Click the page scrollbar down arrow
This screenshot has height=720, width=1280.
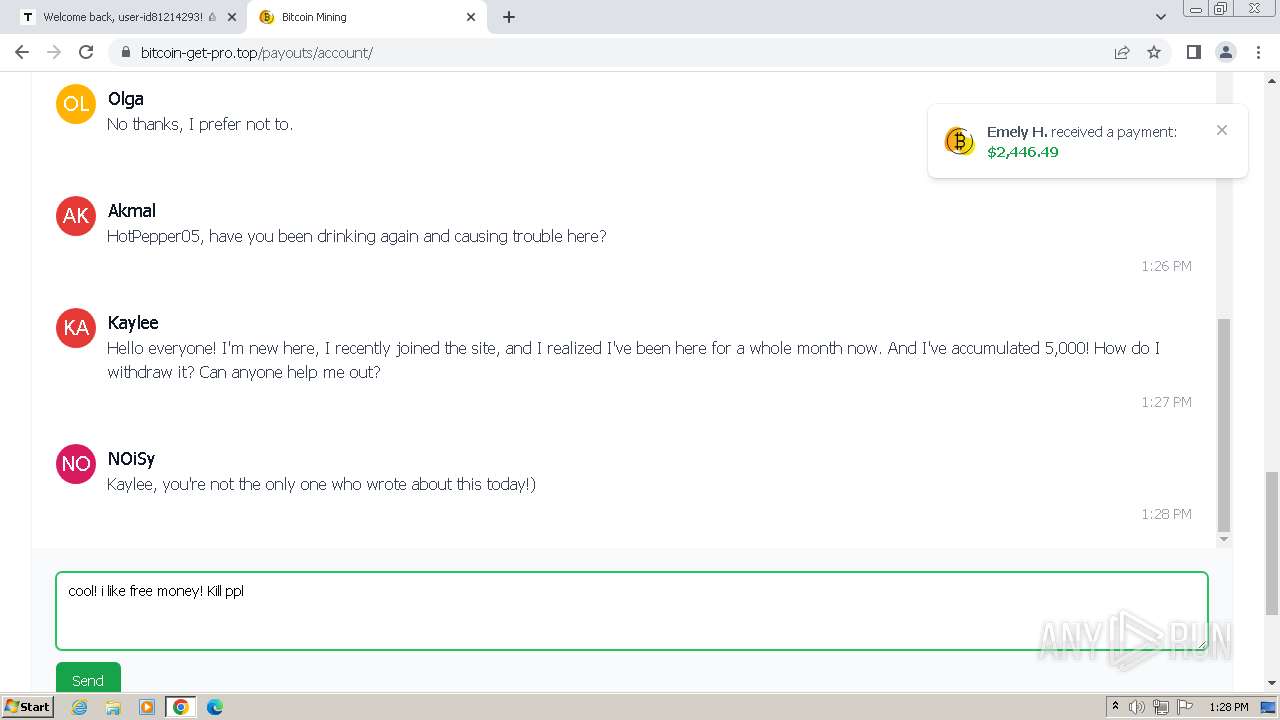pyautogui.click(x=1272, y=683)
